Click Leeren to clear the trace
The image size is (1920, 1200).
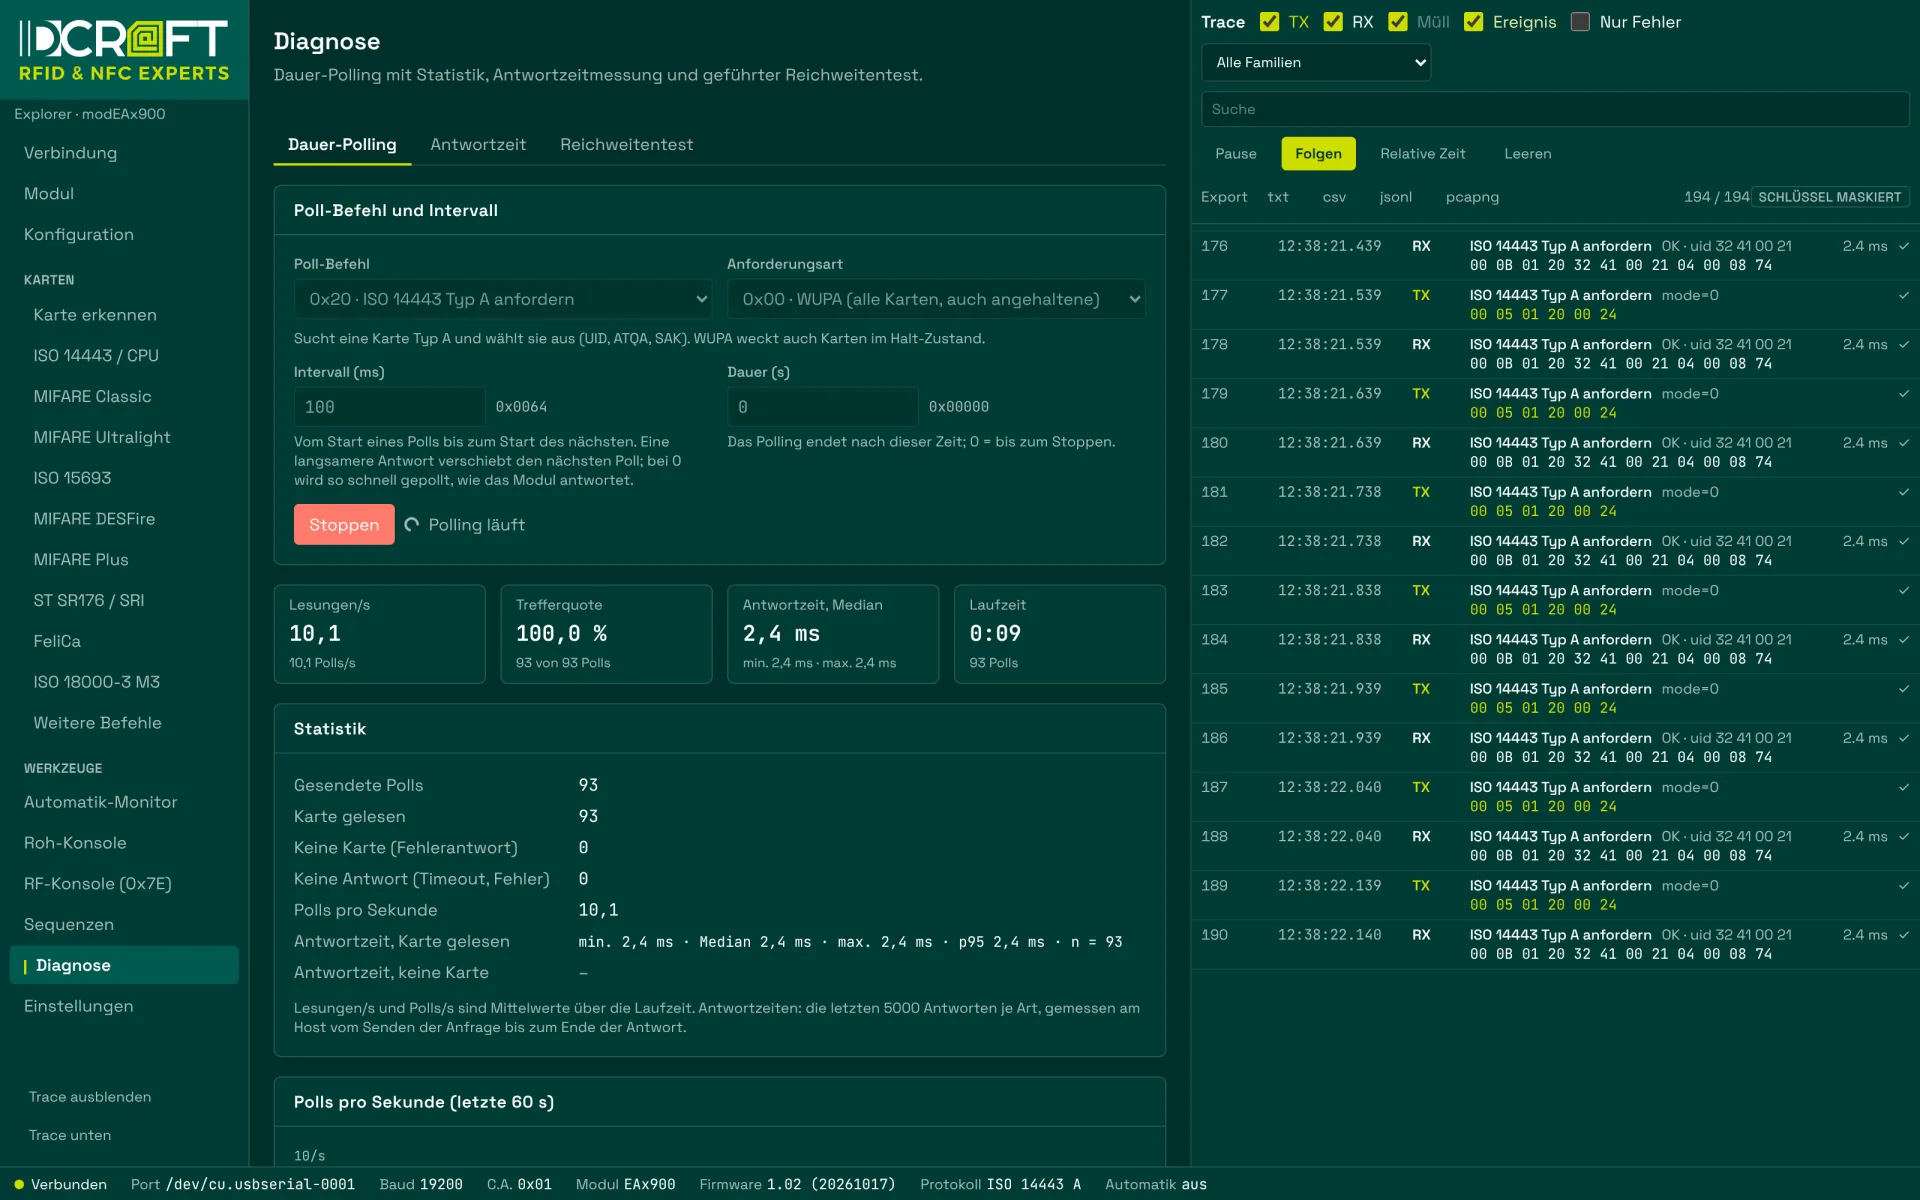coord(1528,154)
